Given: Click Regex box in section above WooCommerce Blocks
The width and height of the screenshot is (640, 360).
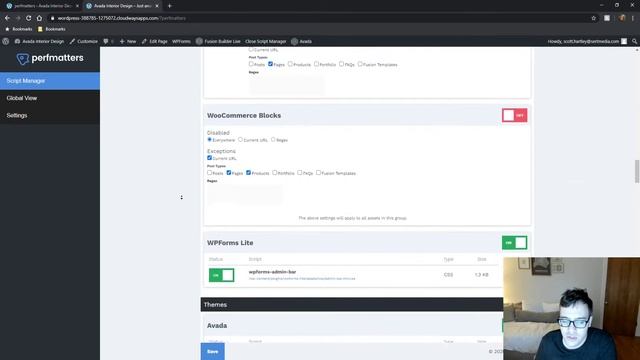Looking at the screenshot, I should pyautogui.click(x=287, y=85).
